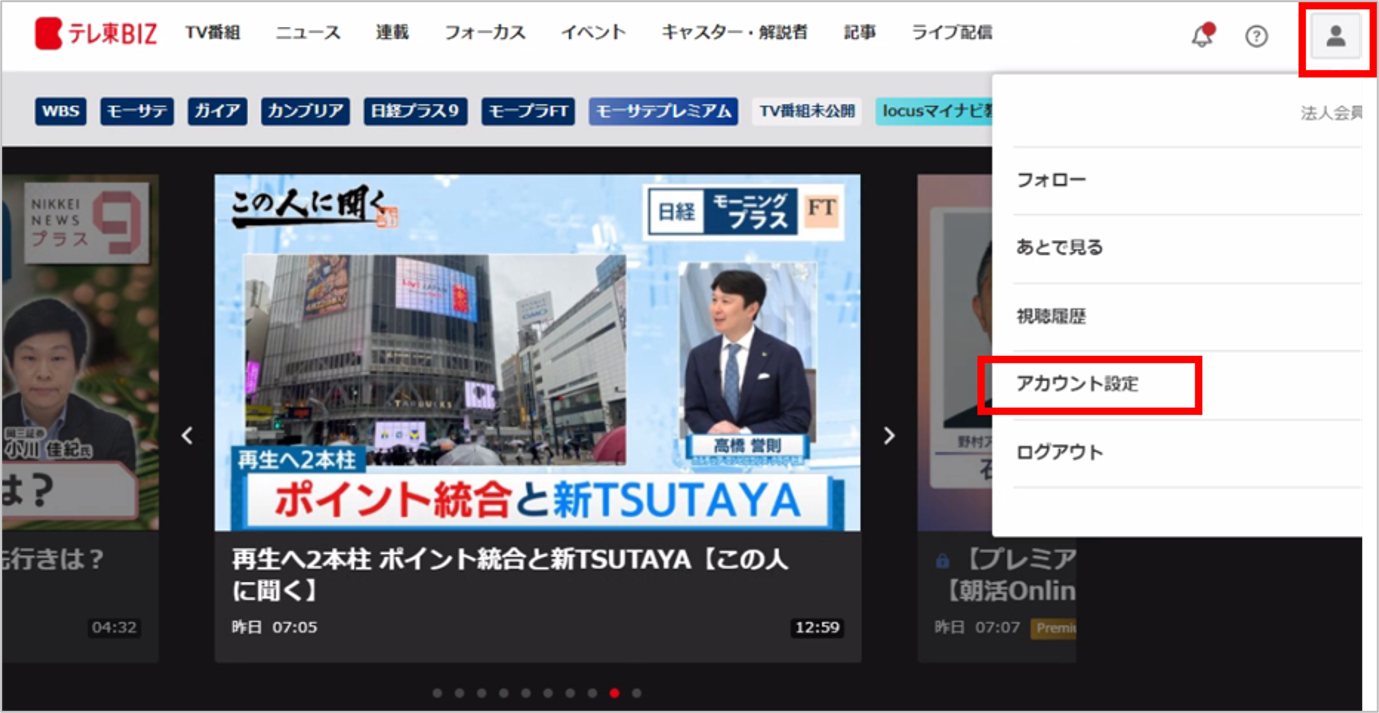Go to the previous carousel slide arrow
Image resolution: width=1379 pixels, height=713 pixels.
187,435
